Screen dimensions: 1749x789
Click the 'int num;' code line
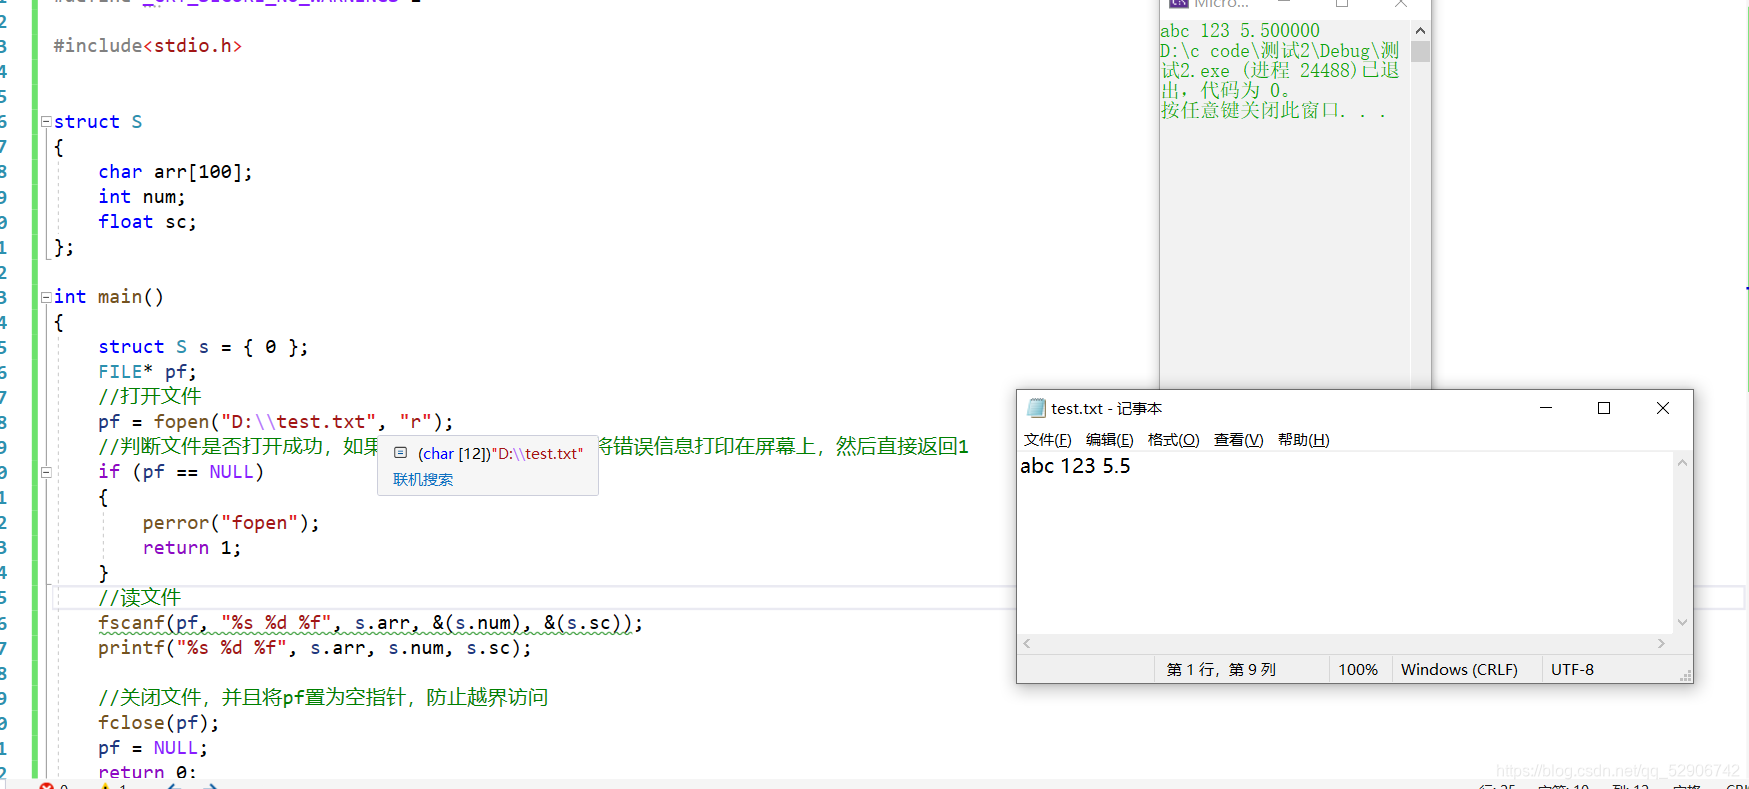coord(142,197)
